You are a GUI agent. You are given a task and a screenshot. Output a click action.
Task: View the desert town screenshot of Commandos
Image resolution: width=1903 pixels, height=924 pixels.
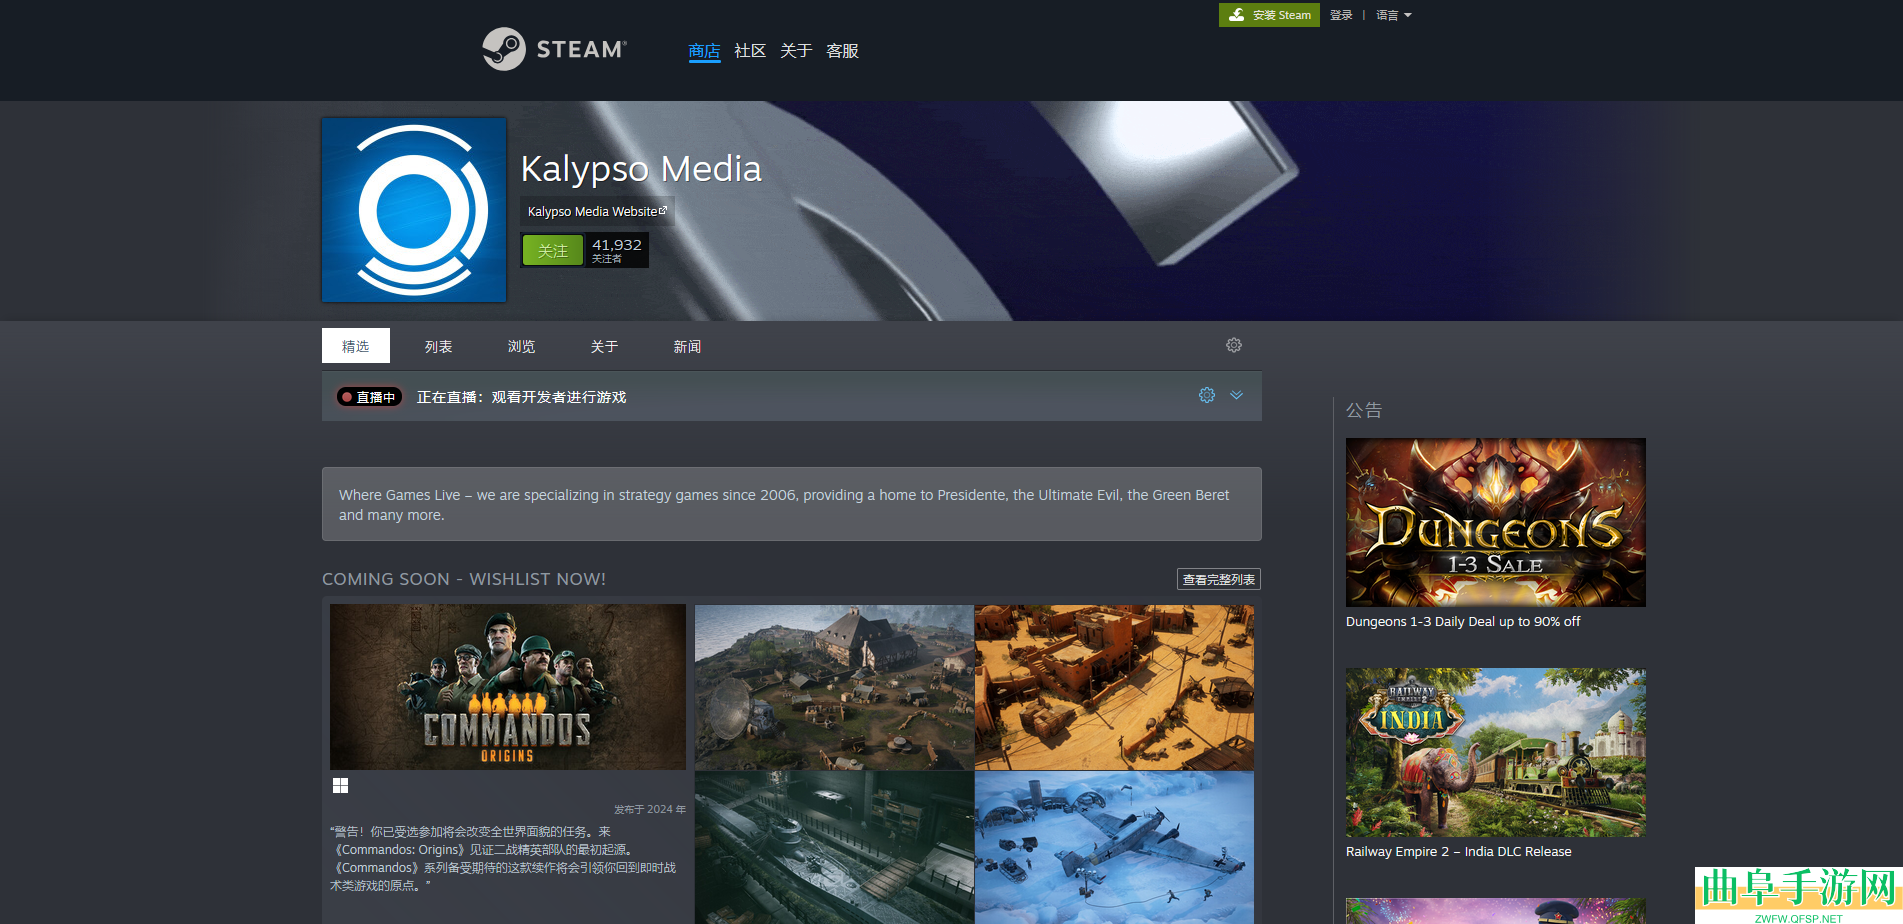pos(1114,687)
